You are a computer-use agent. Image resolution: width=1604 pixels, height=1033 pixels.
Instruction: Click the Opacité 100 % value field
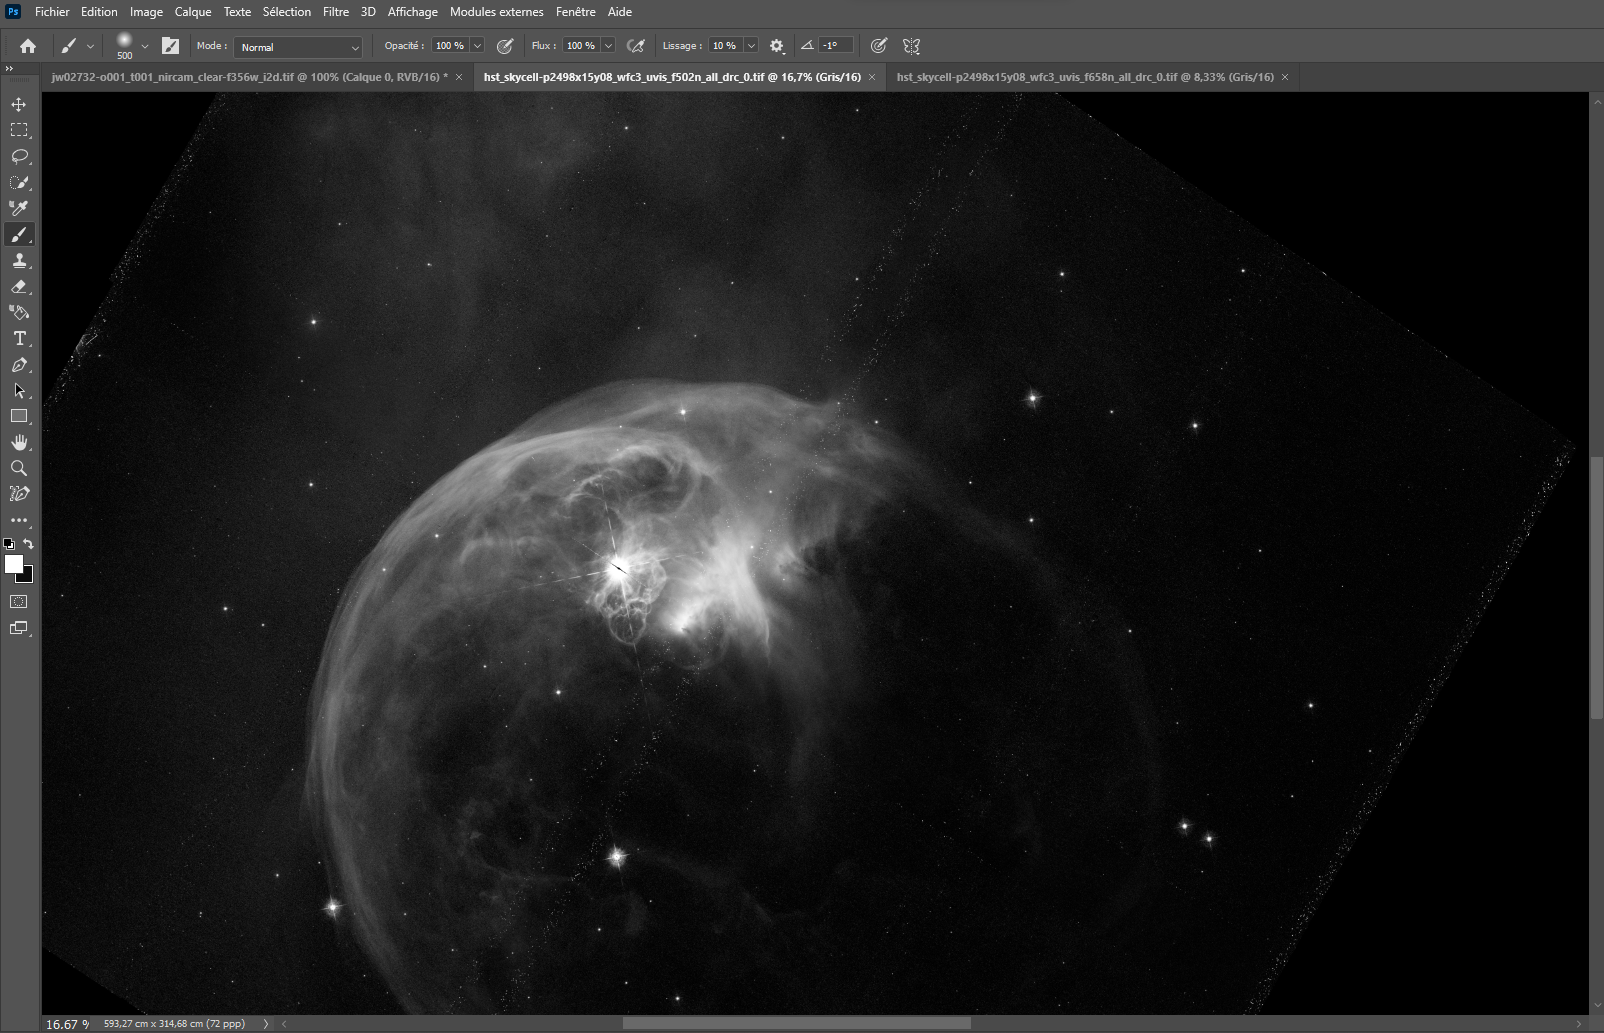click(450, 46)
